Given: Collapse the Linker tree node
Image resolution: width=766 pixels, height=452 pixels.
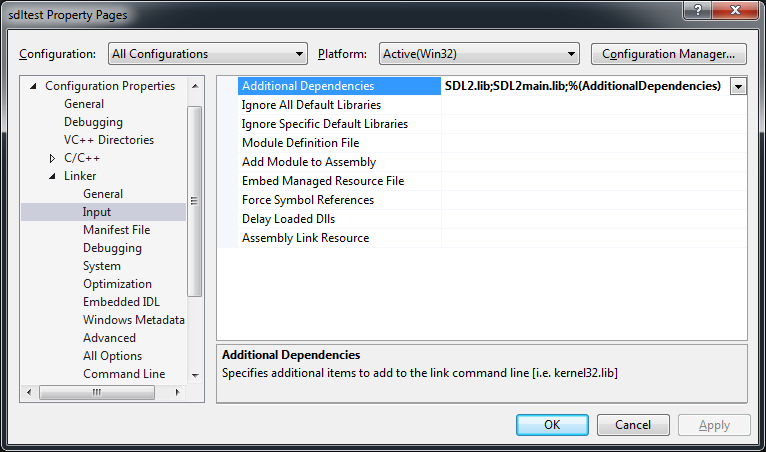Looking at the screenshot, I should pos(52,176).
